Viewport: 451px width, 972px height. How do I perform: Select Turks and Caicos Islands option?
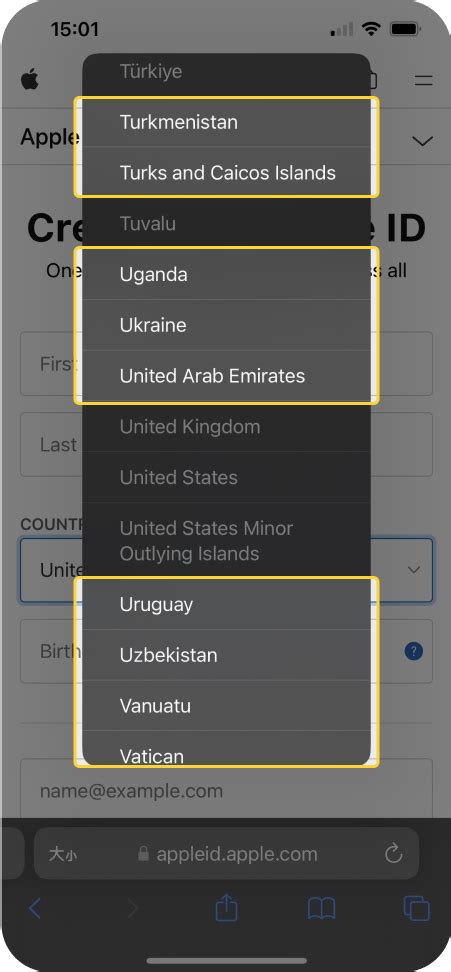227,173
